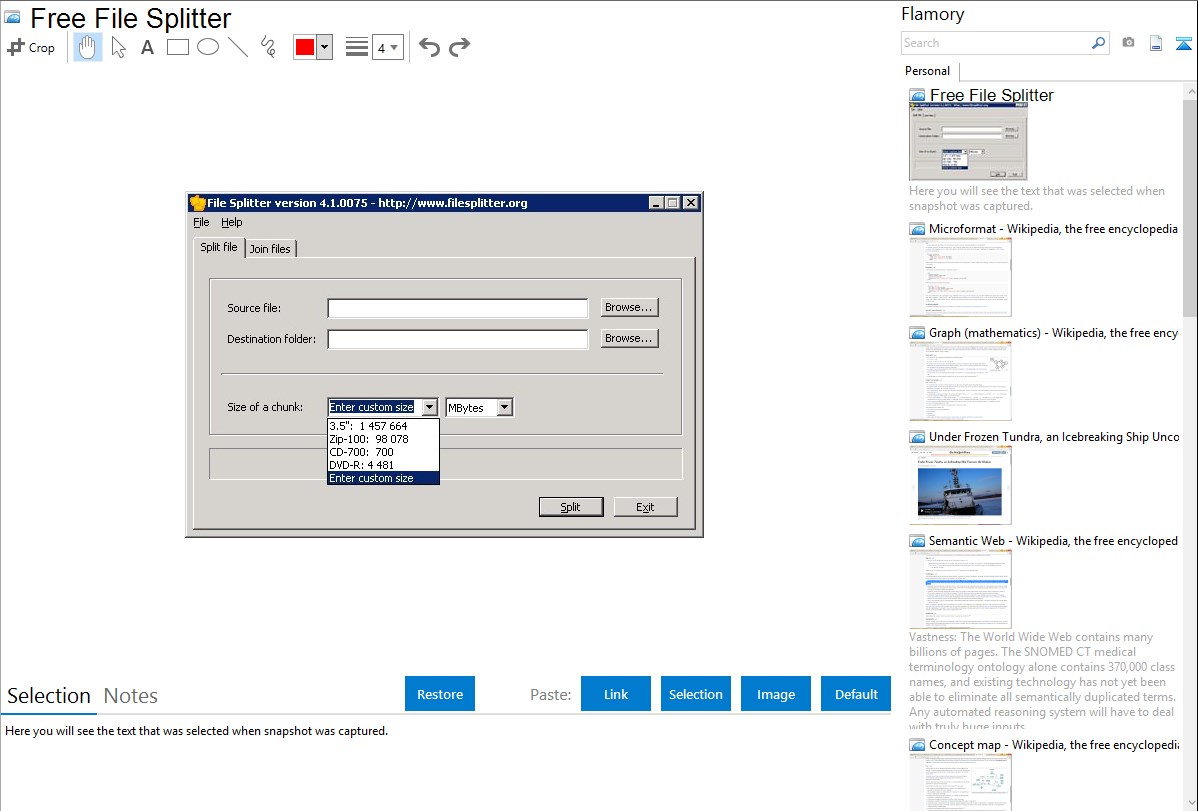Open the MBytes unit dropdown

[x=504, y=407]
